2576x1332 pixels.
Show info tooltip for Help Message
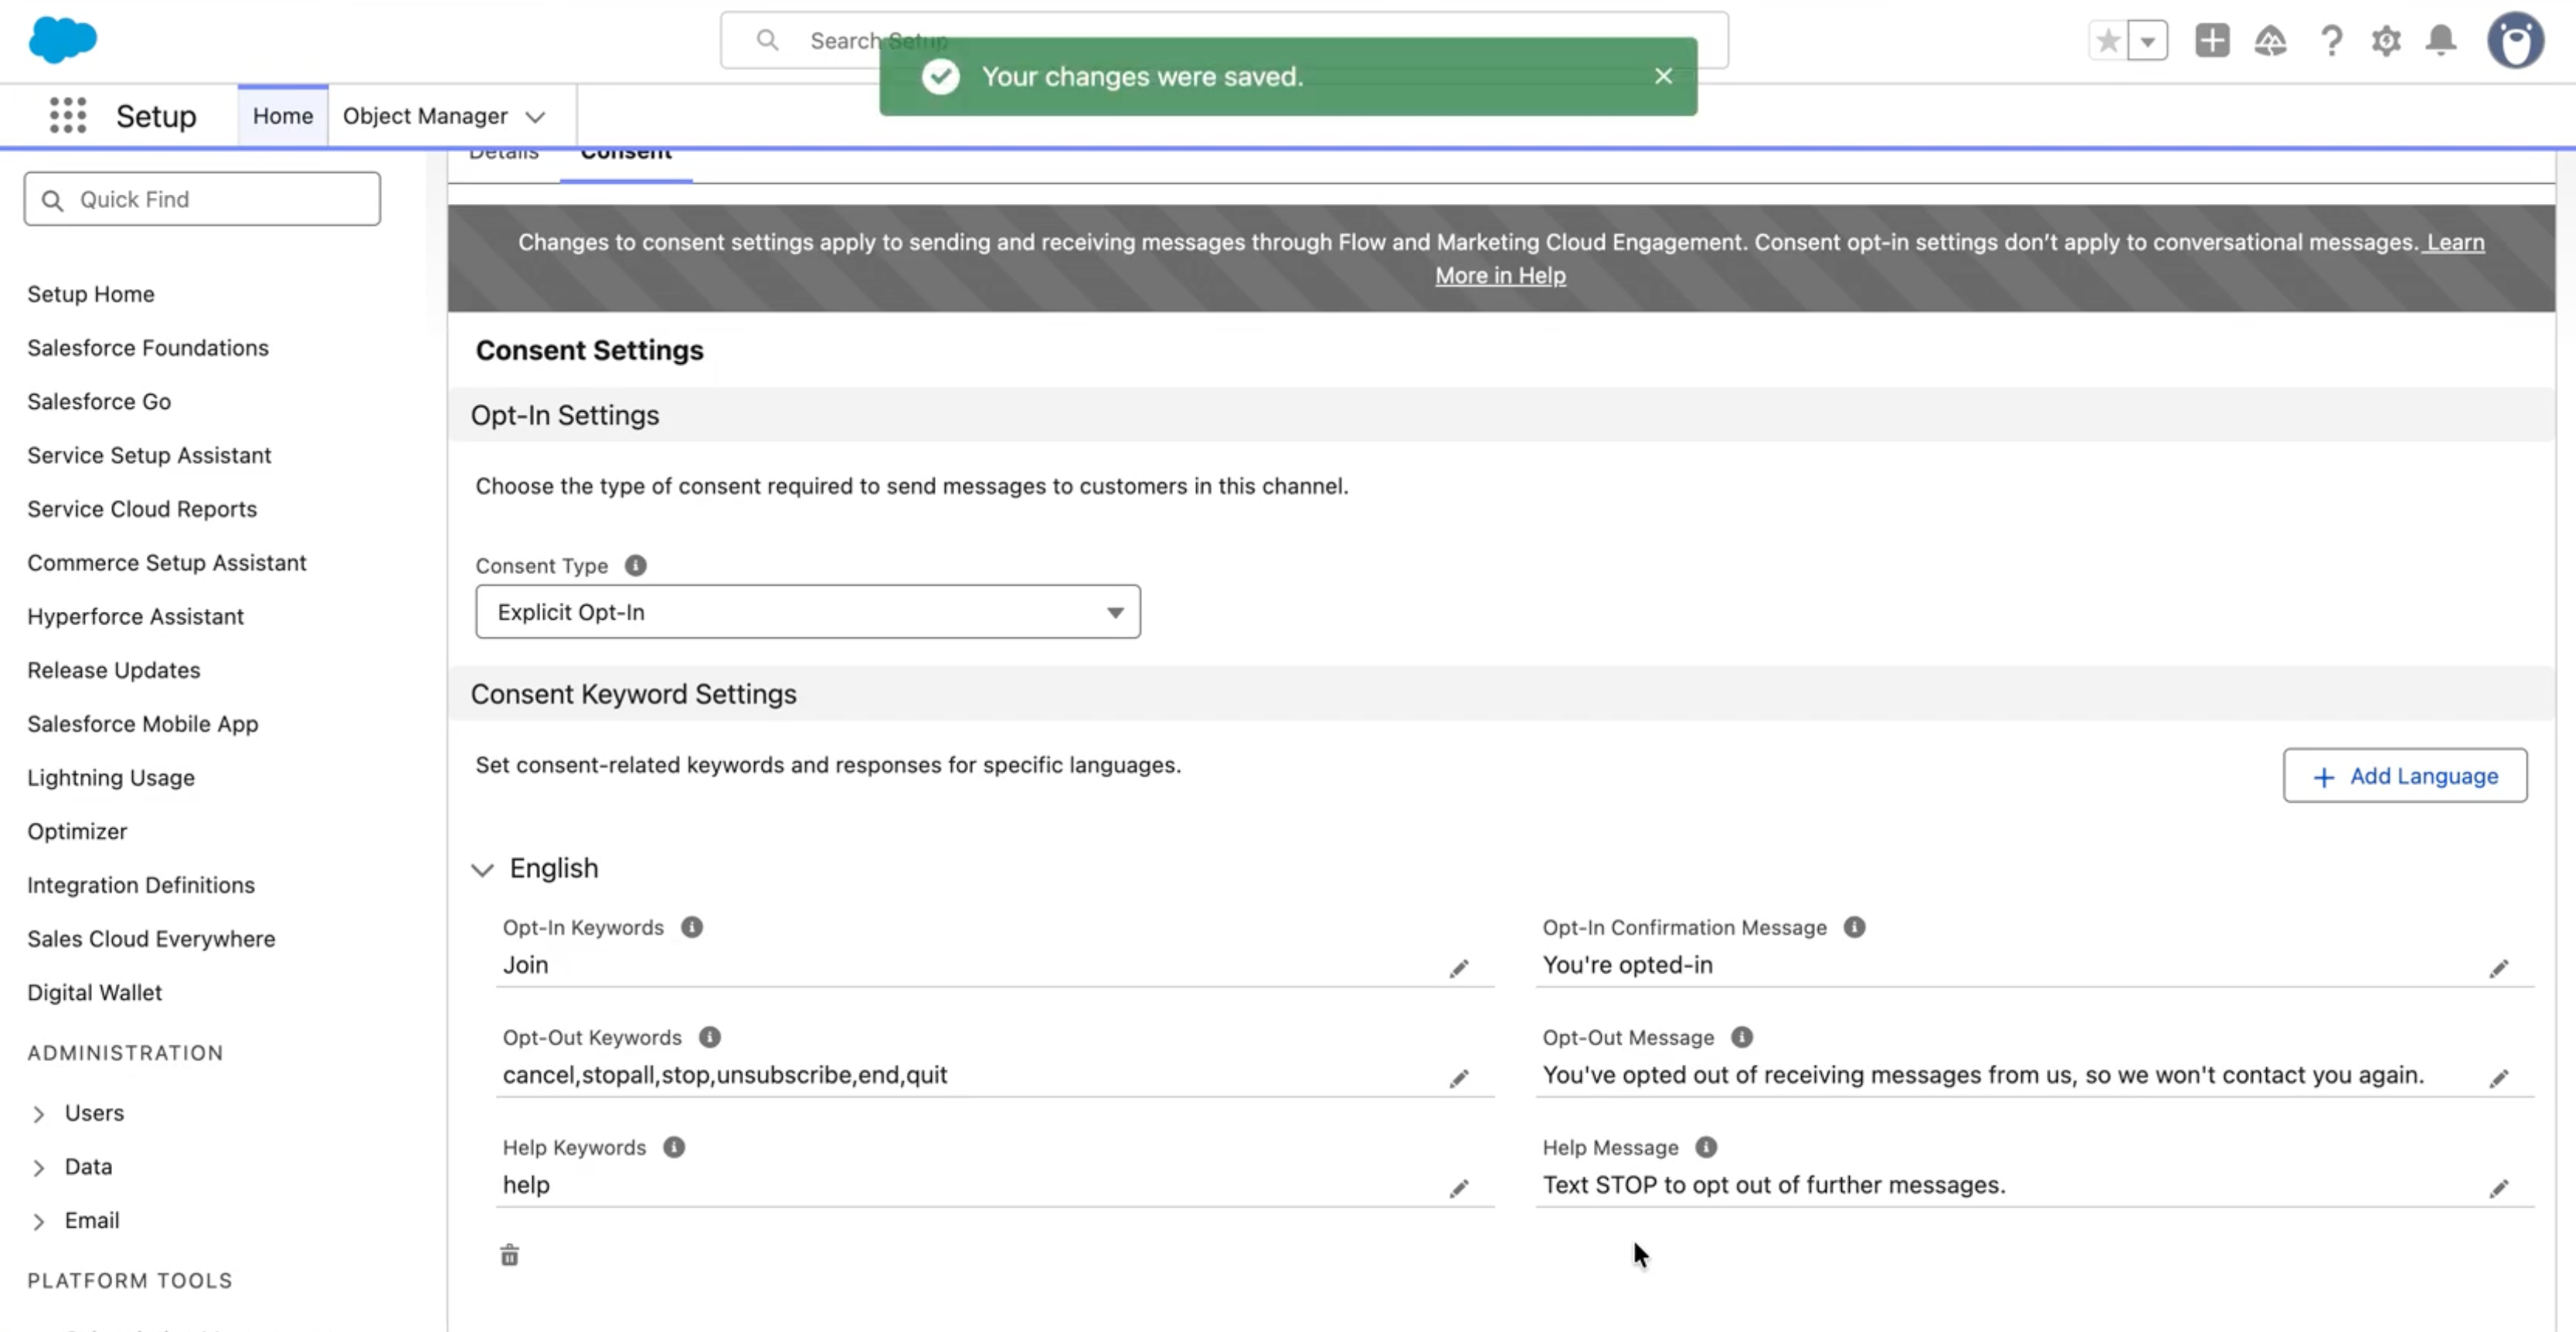1706,1147
